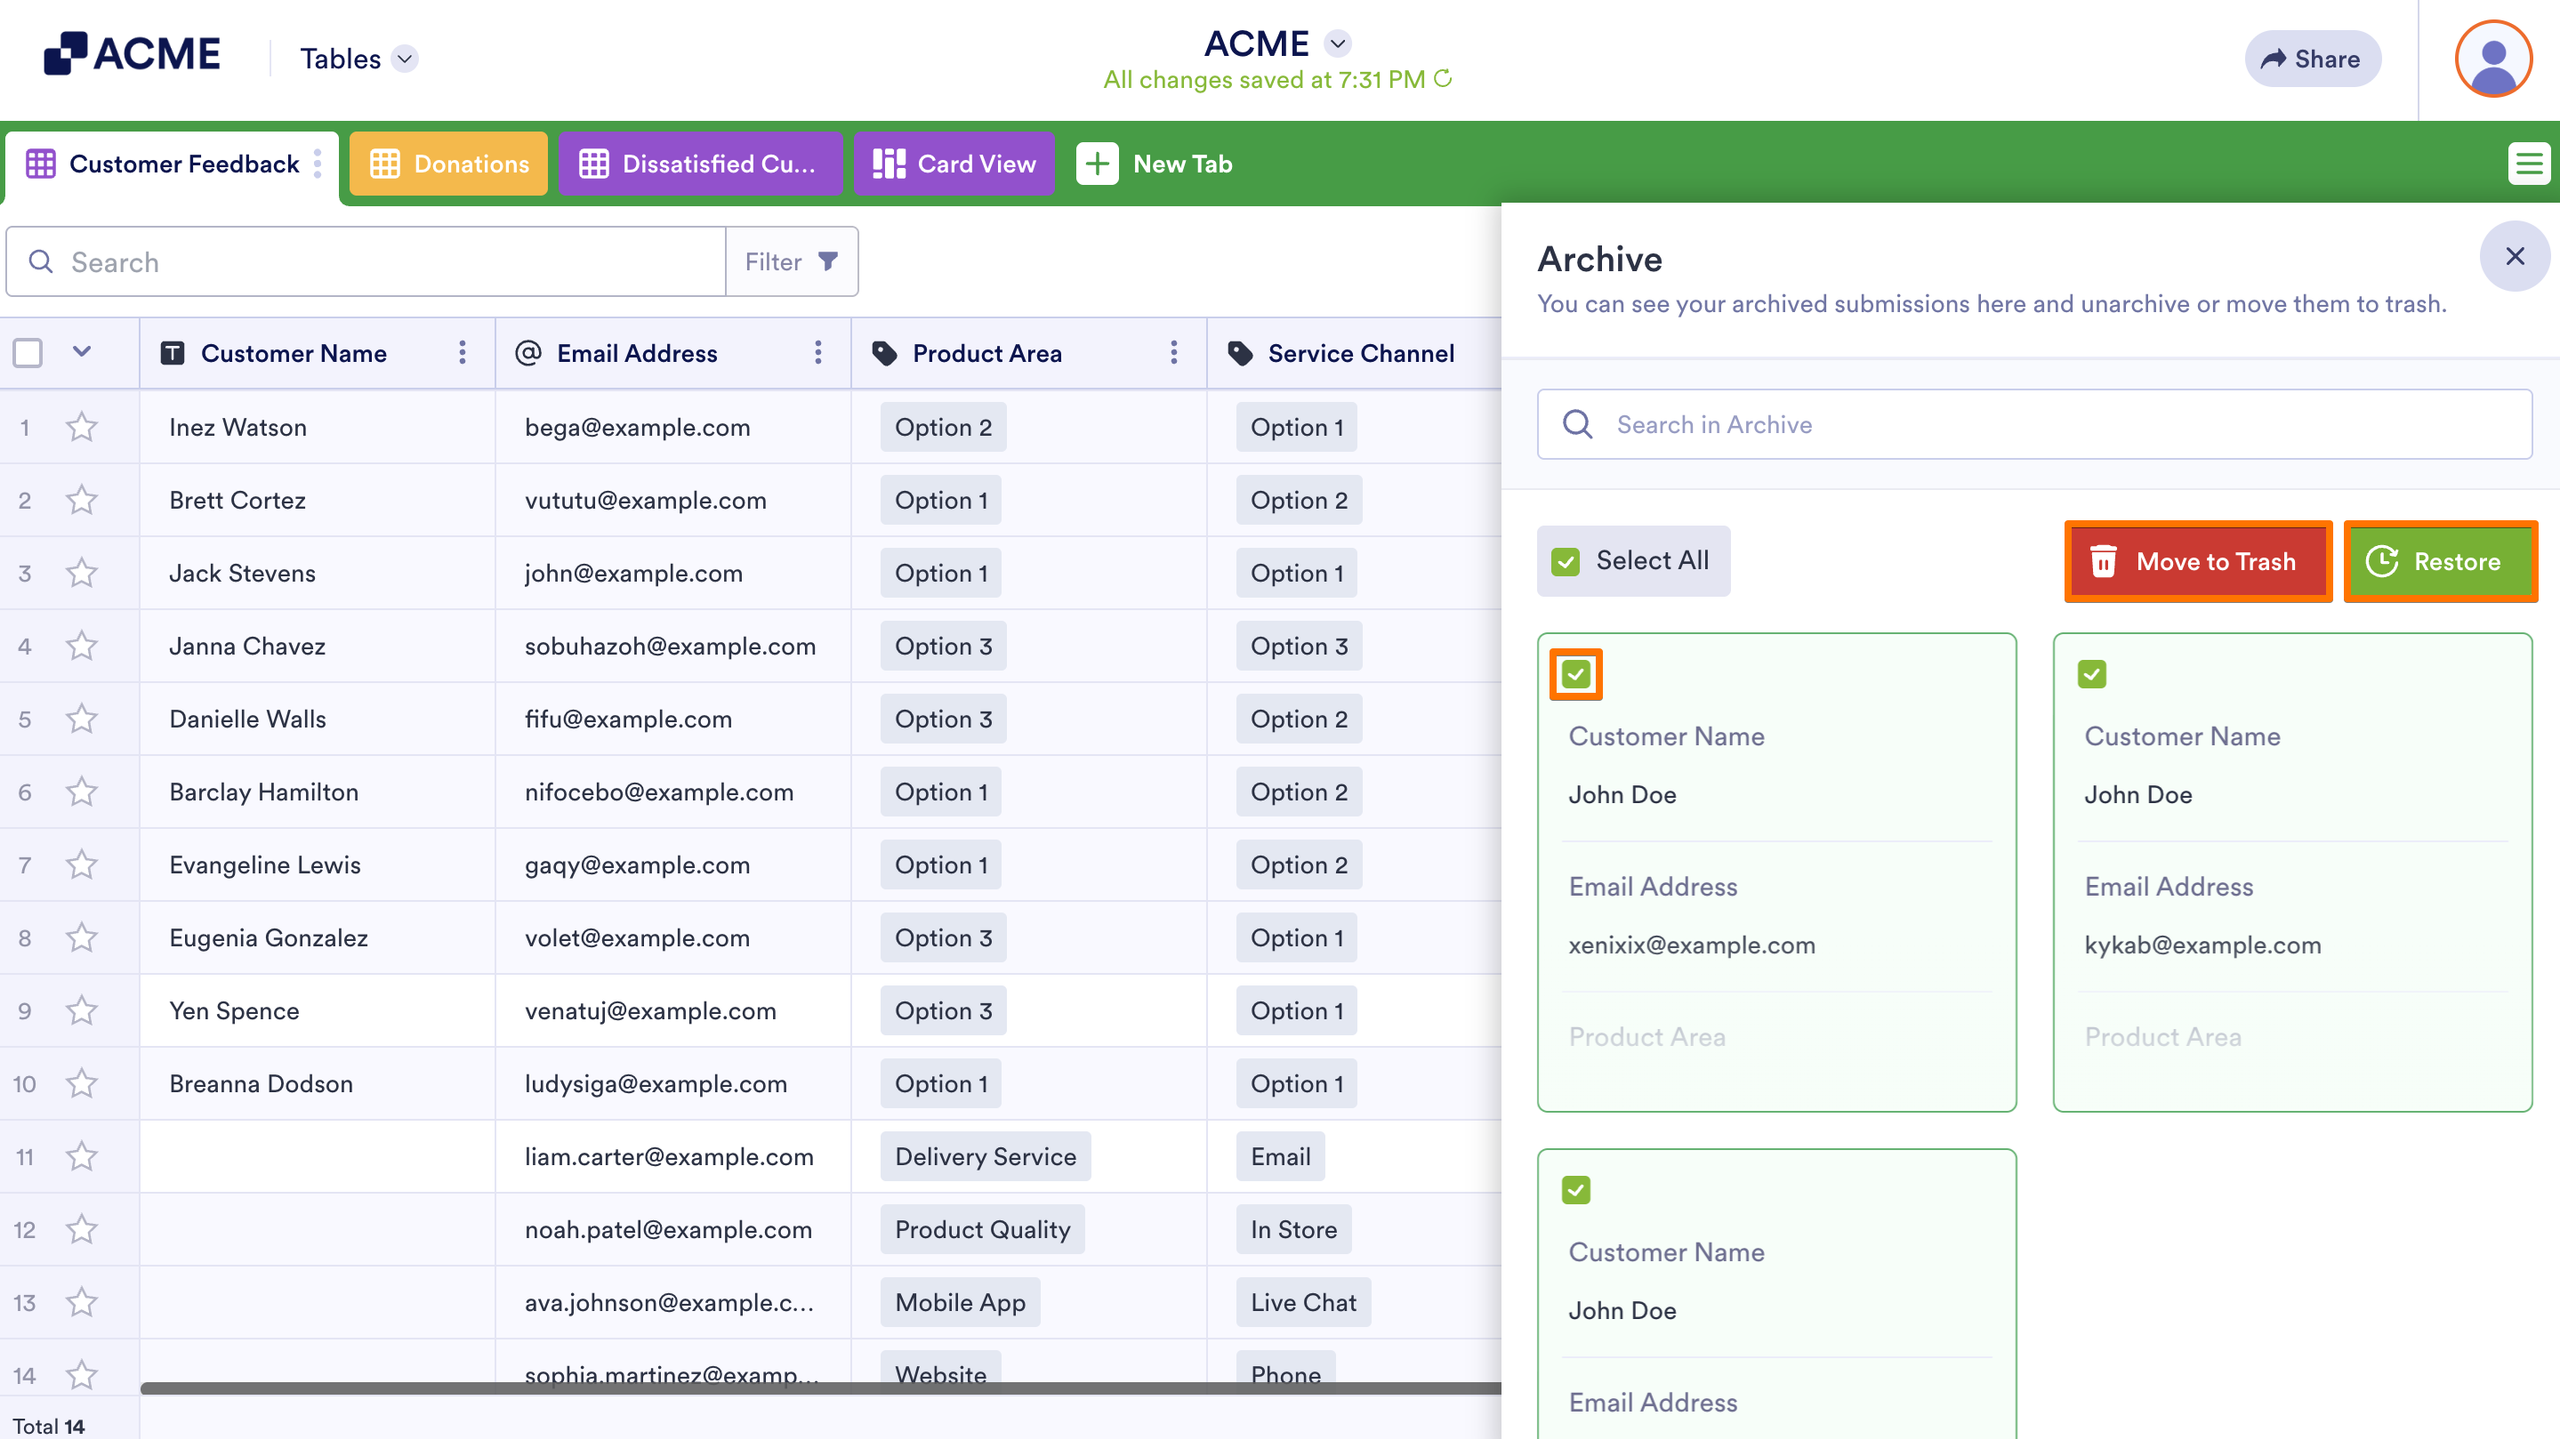
Task: Star the Yen Spence row
Action: click(x=81, y=1011)
